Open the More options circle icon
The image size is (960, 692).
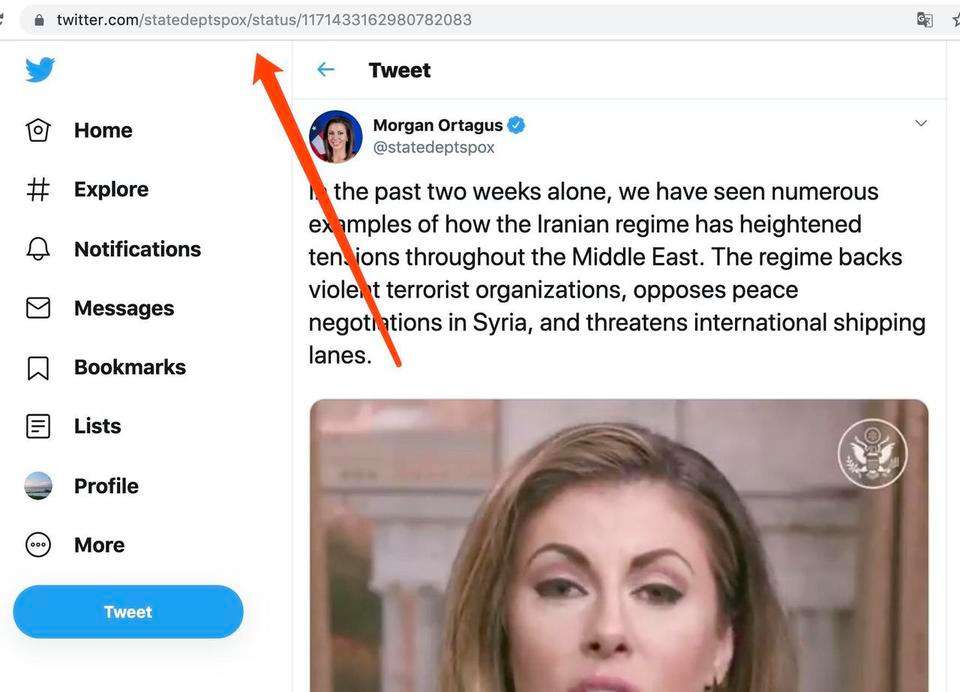[38, 544]
